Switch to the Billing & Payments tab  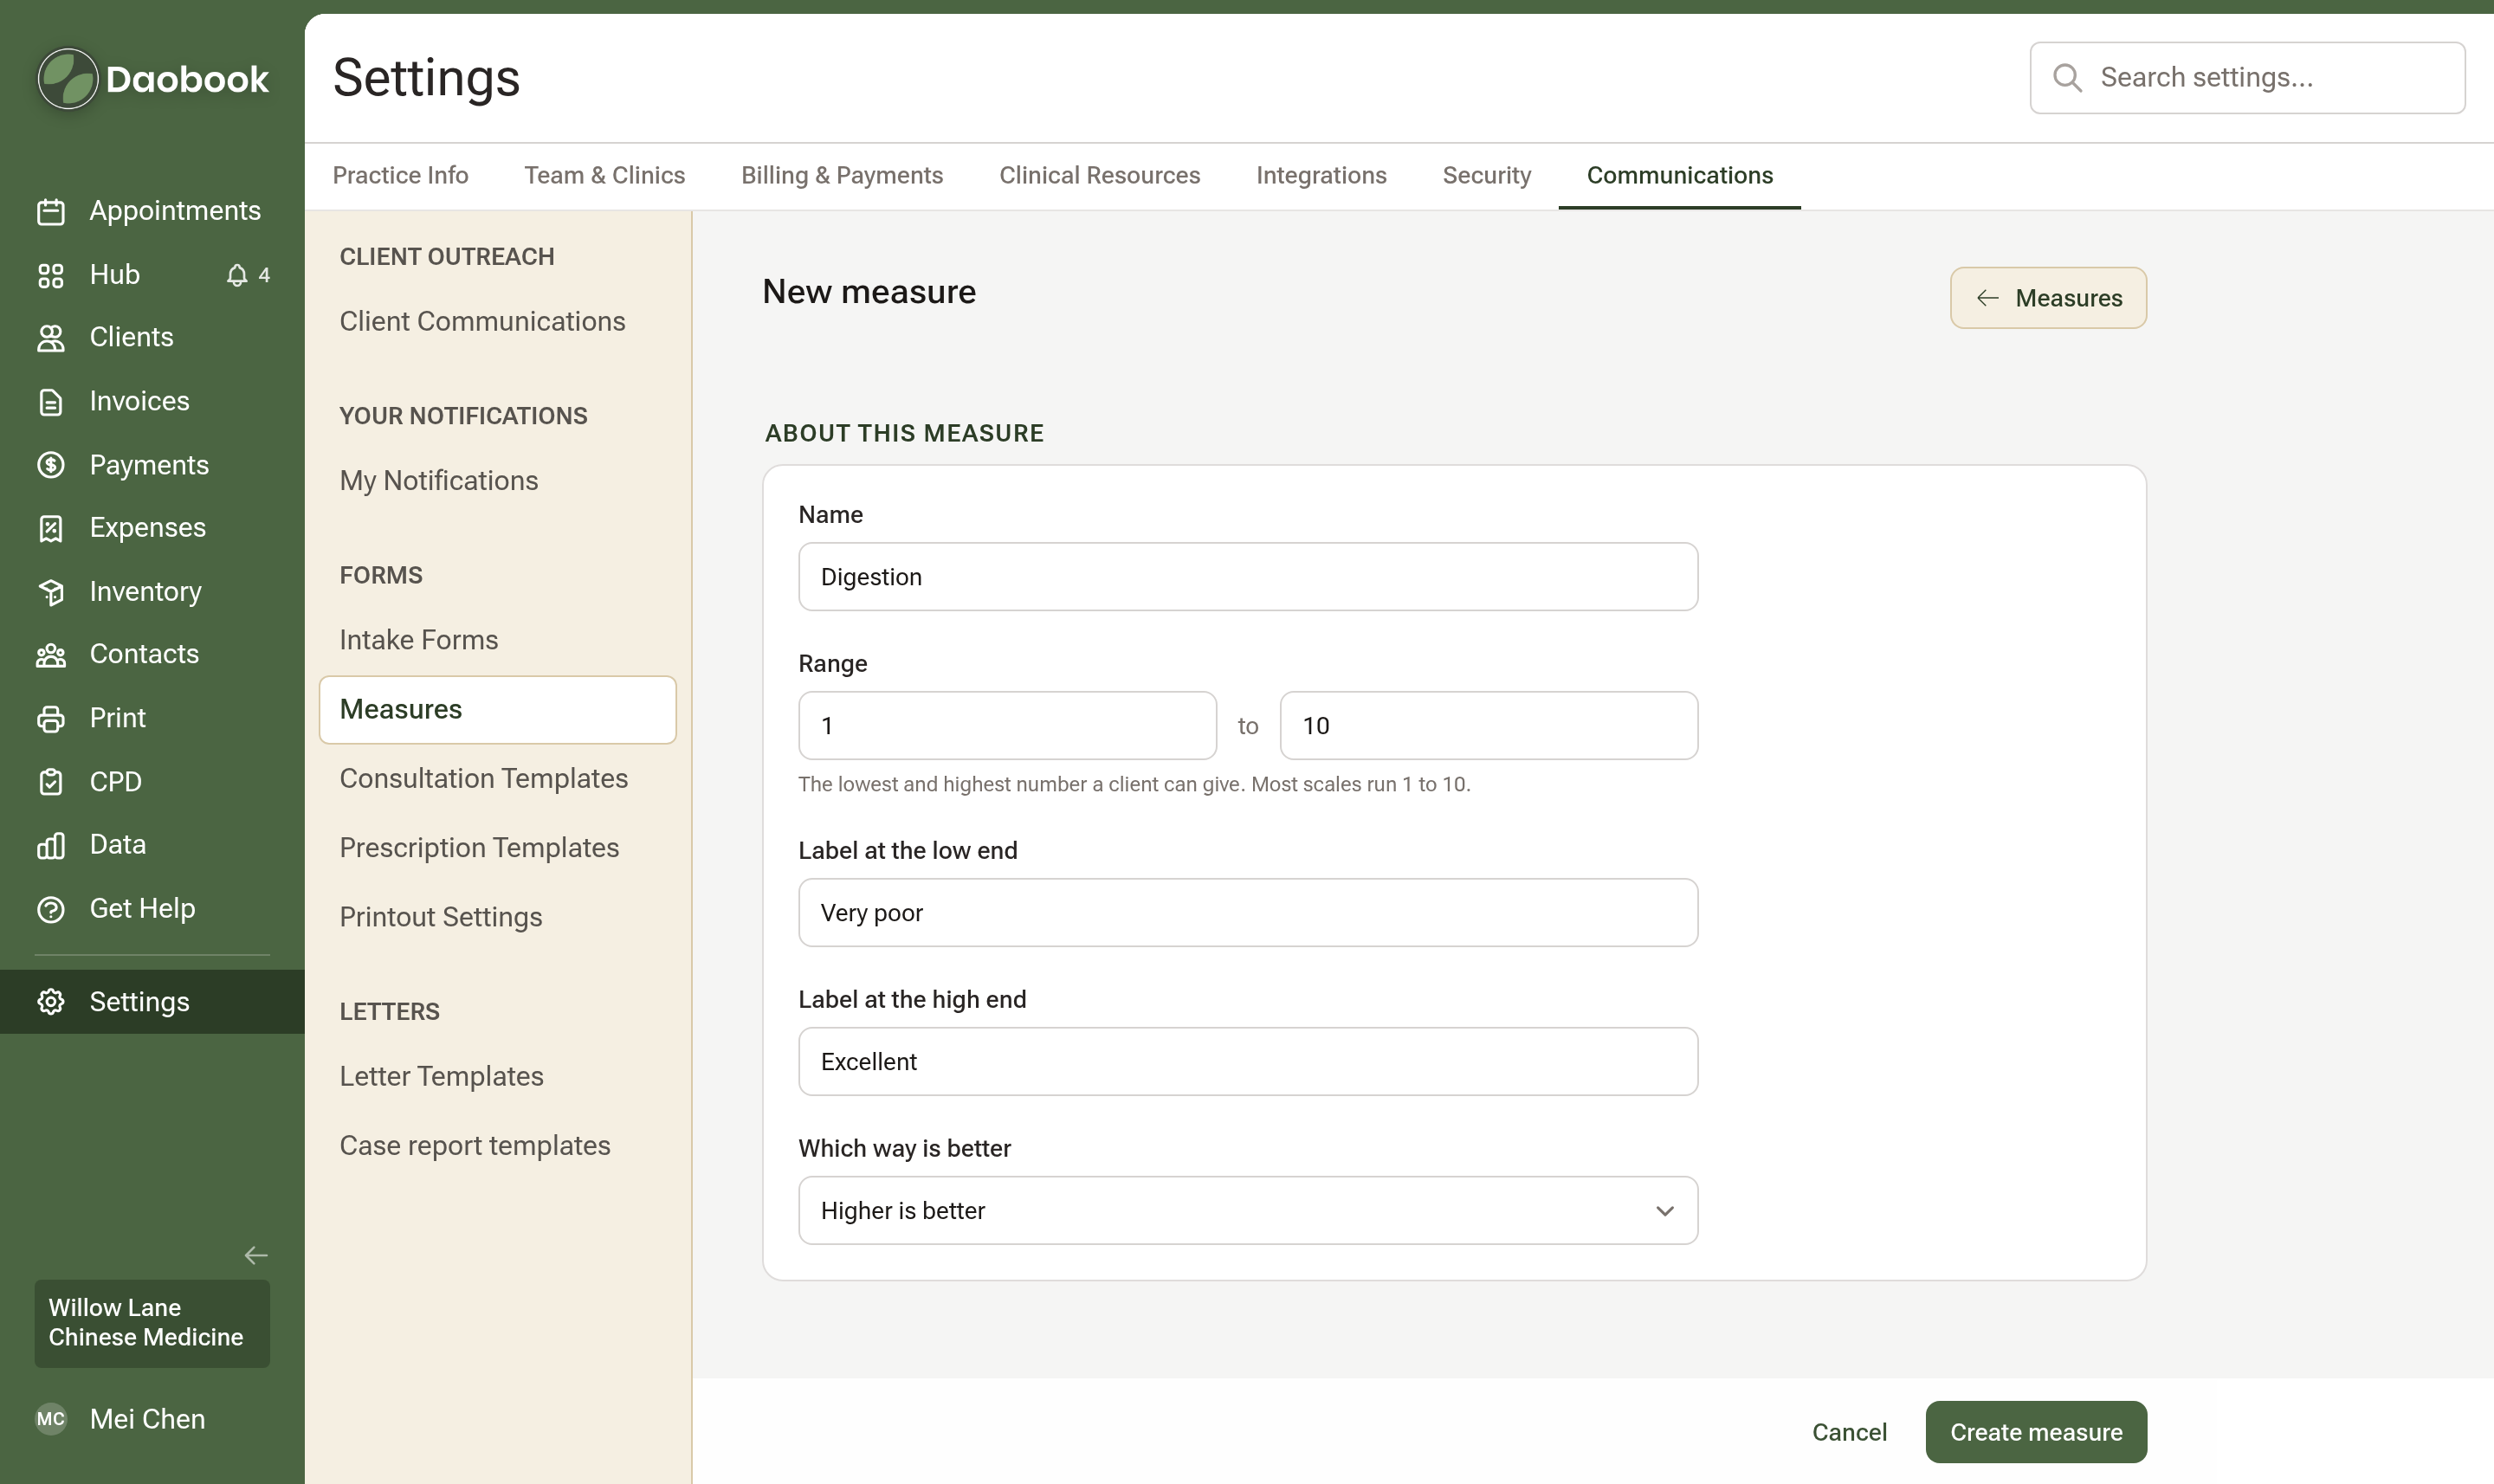click(842, 175)
